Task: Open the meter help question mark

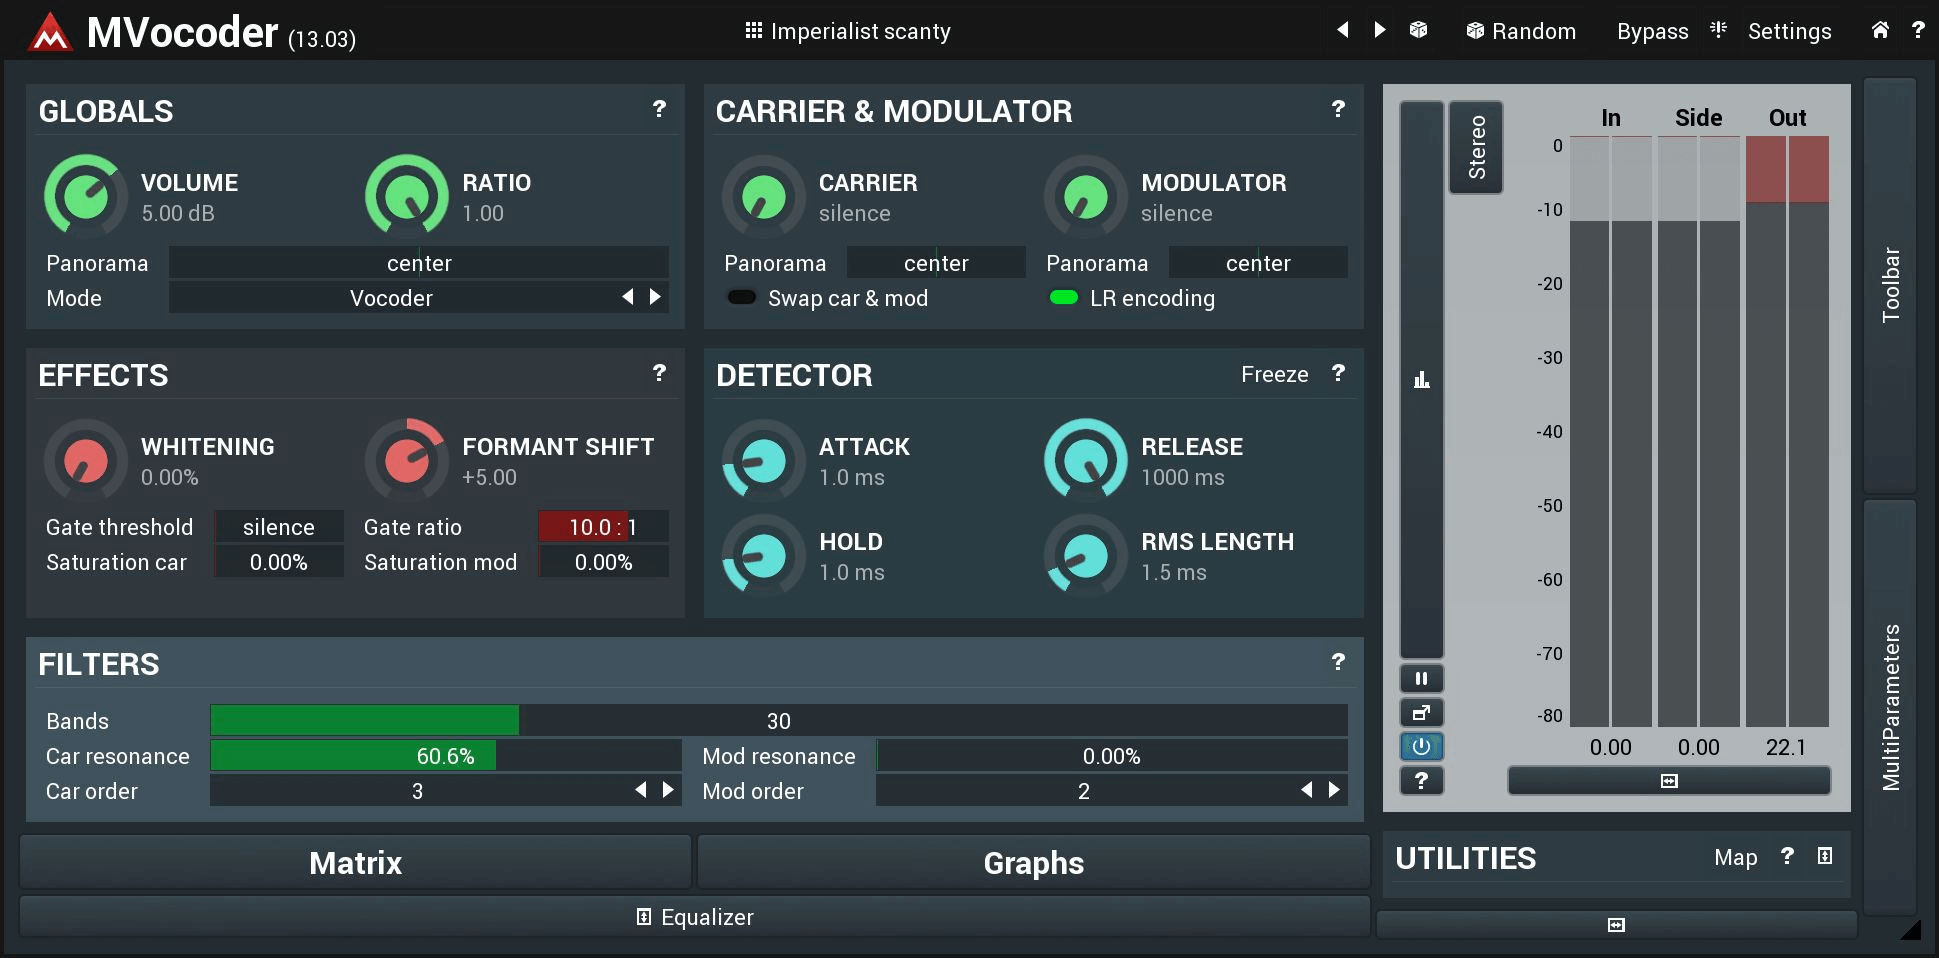Action: pos(1421,781)
